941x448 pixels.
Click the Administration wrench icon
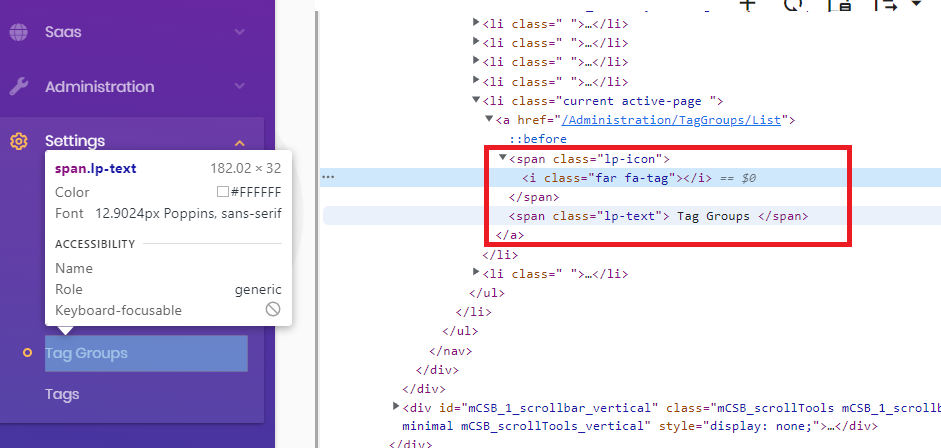coord(18,87)
